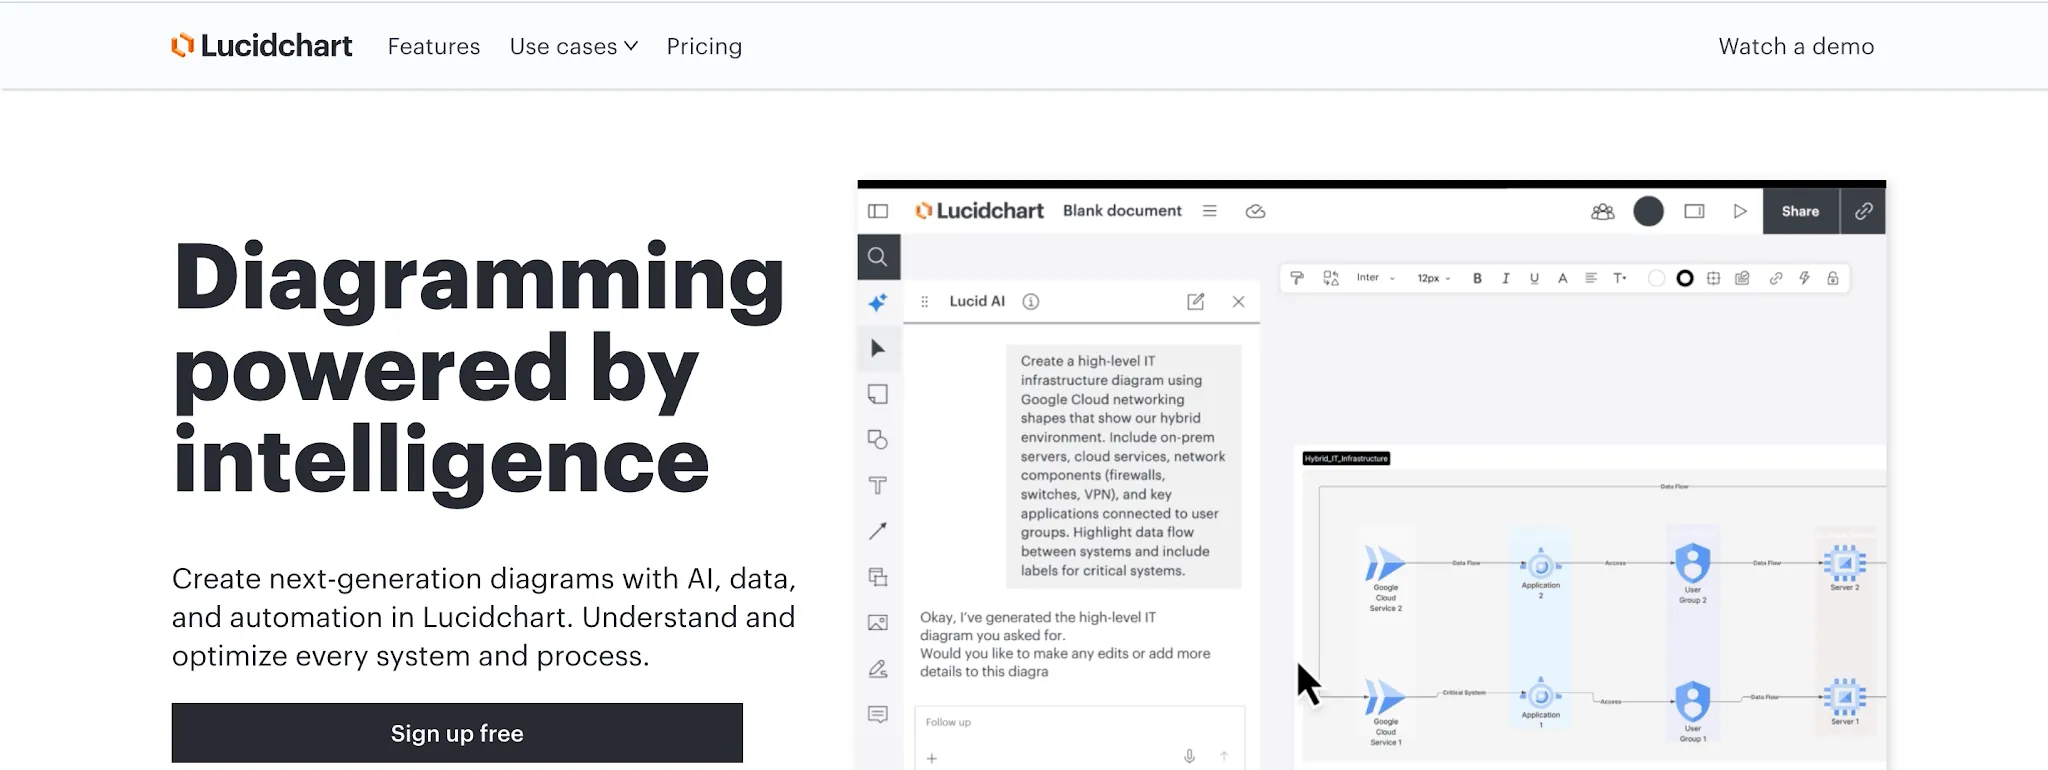Click the image insert tool
The image size is (2048, 770).
click(878, 623)
